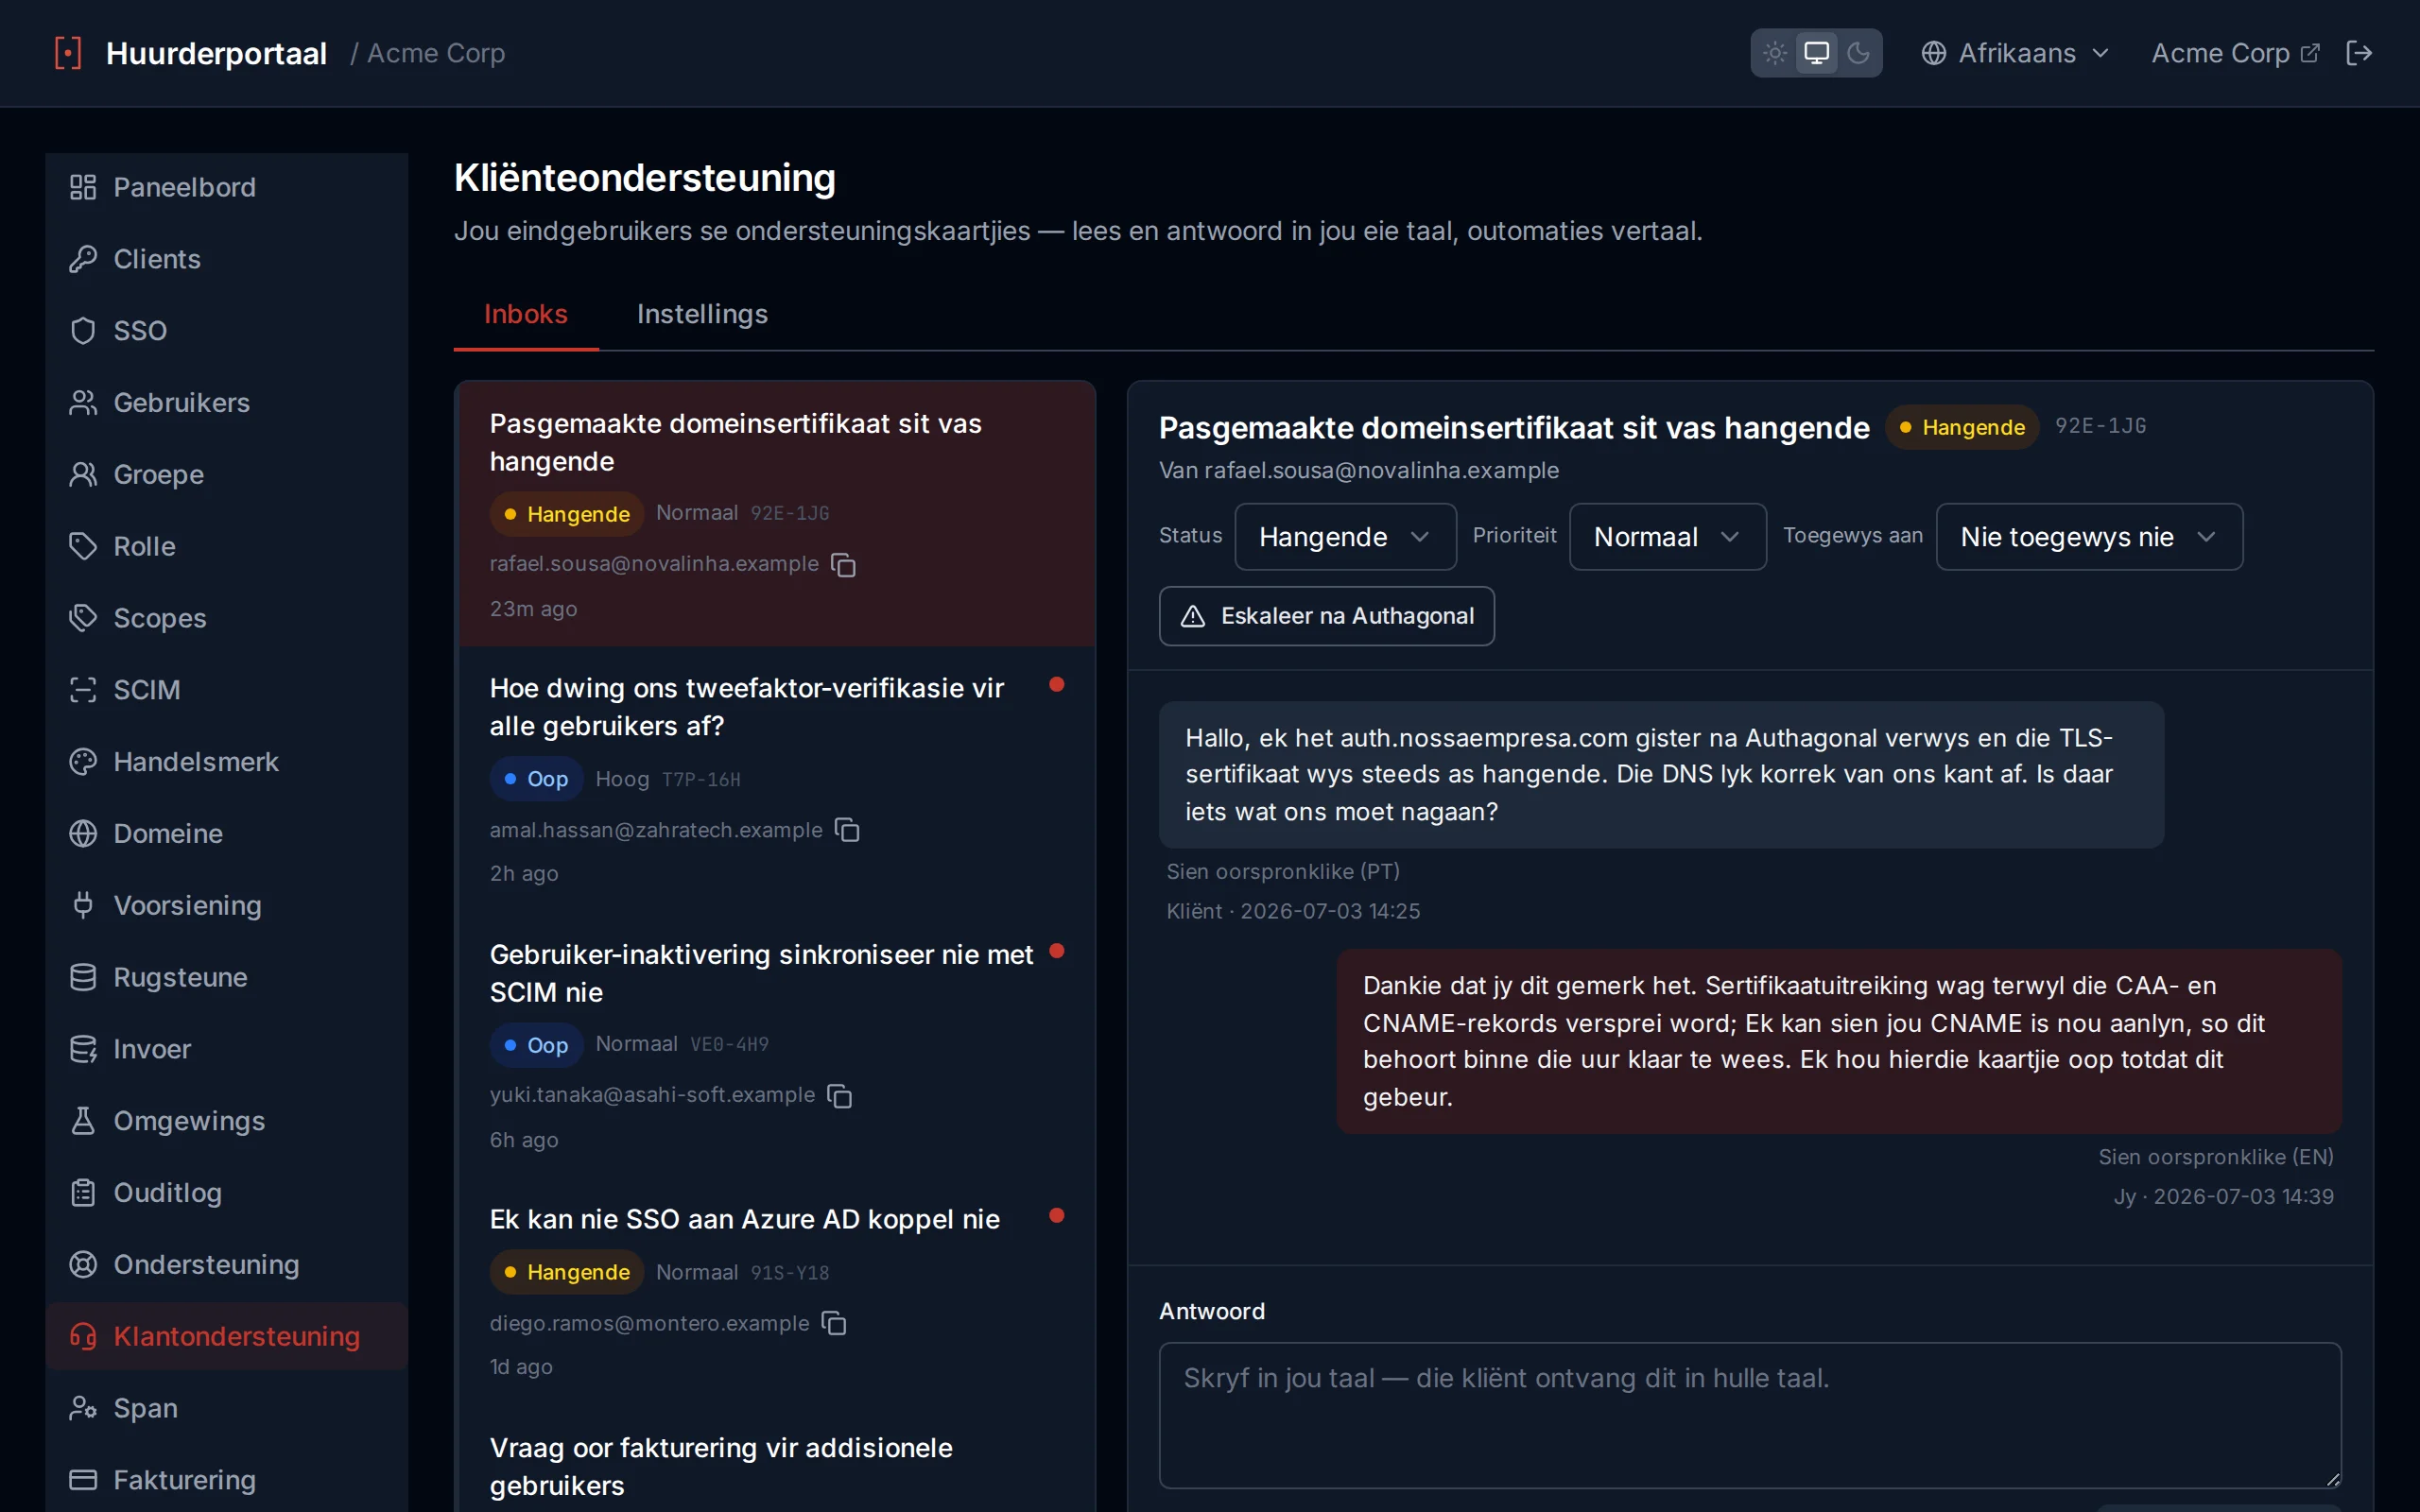Image resolution: width=2420 pixels, height=1512 pixels.
Task: Switch to dark theme moon icon
Action: tap(1859, 53)
